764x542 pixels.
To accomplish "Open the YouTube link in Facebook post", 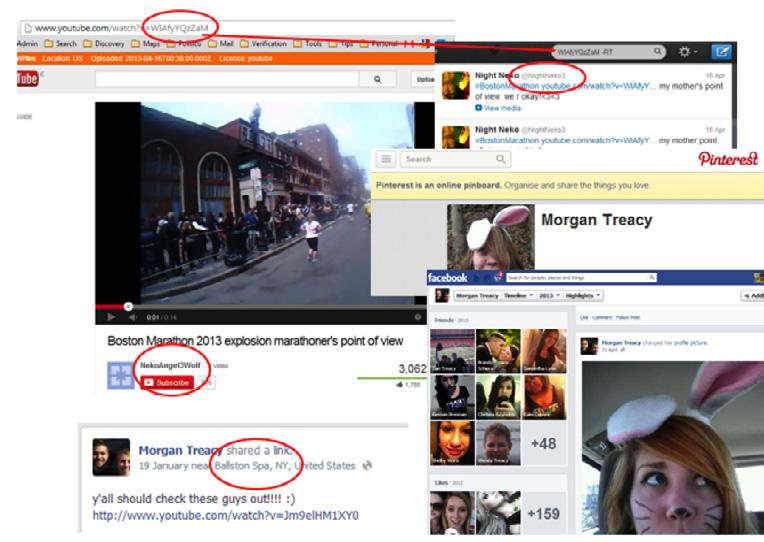I will [225, 515].
